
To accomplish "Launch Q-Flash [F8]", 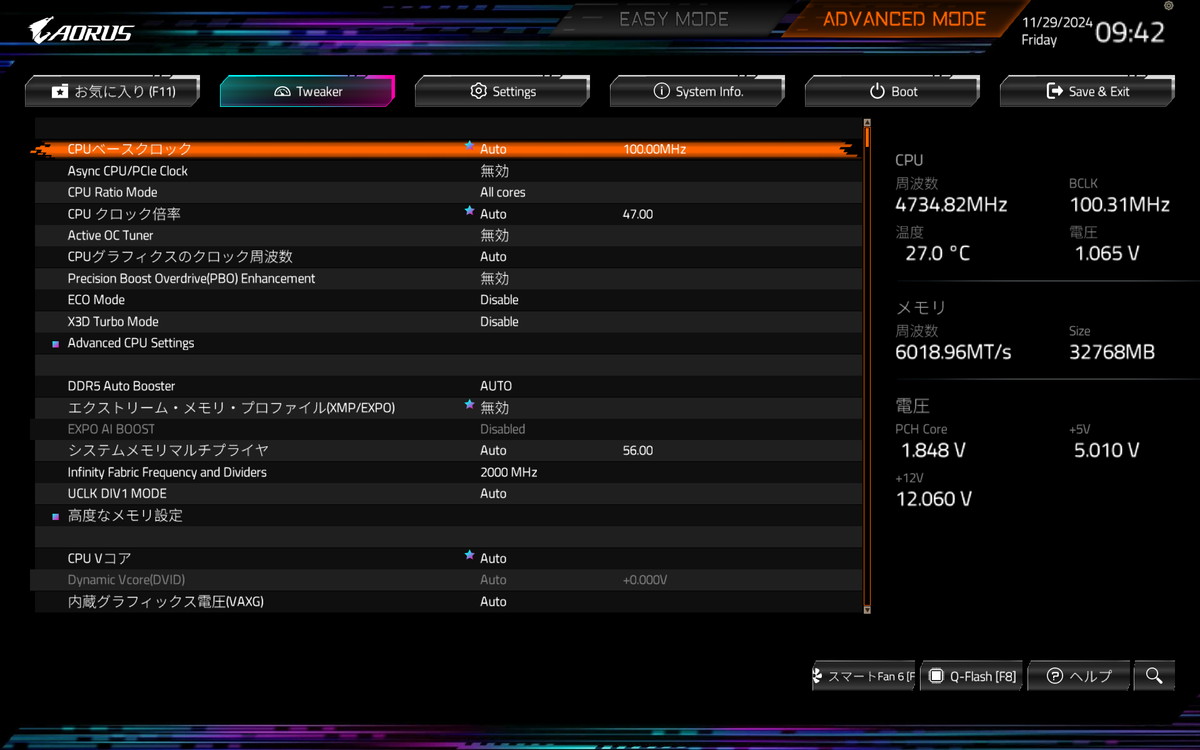I will (972, 676).
